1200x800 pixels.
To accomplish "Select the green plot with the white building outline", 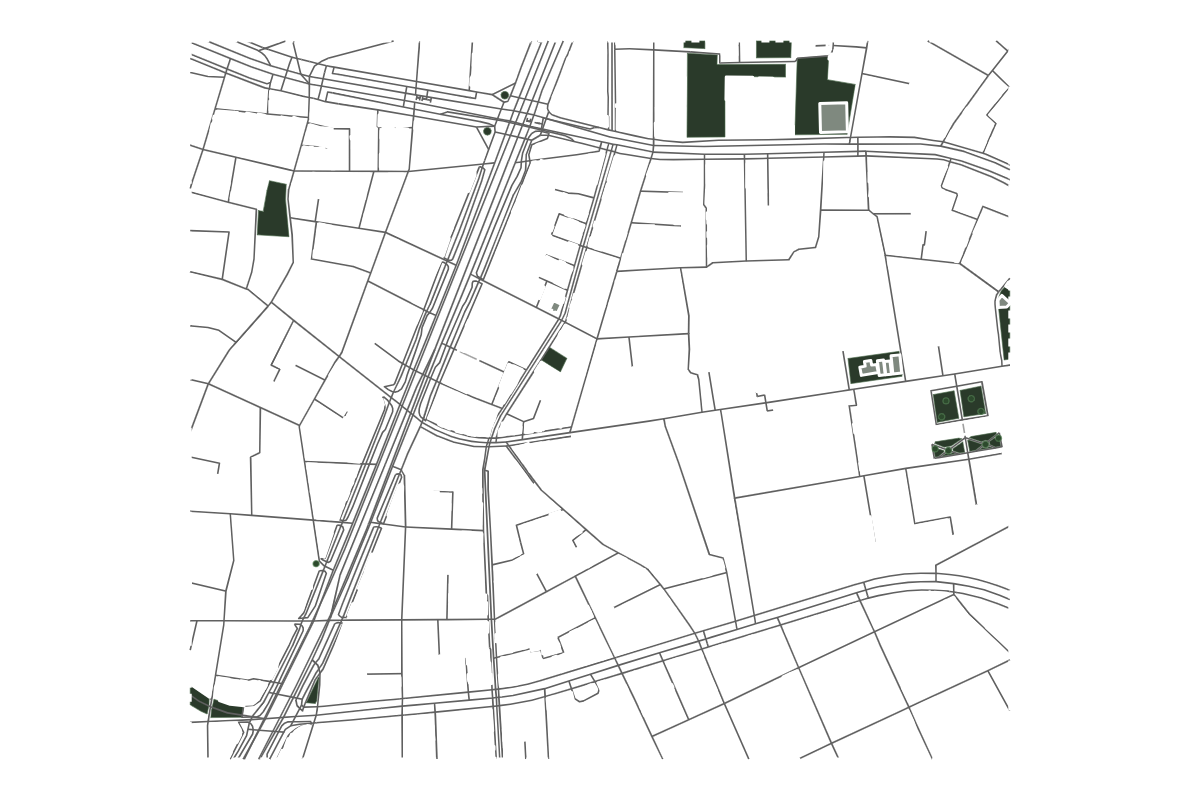I will pyautogui.click(x=876, y=368).
